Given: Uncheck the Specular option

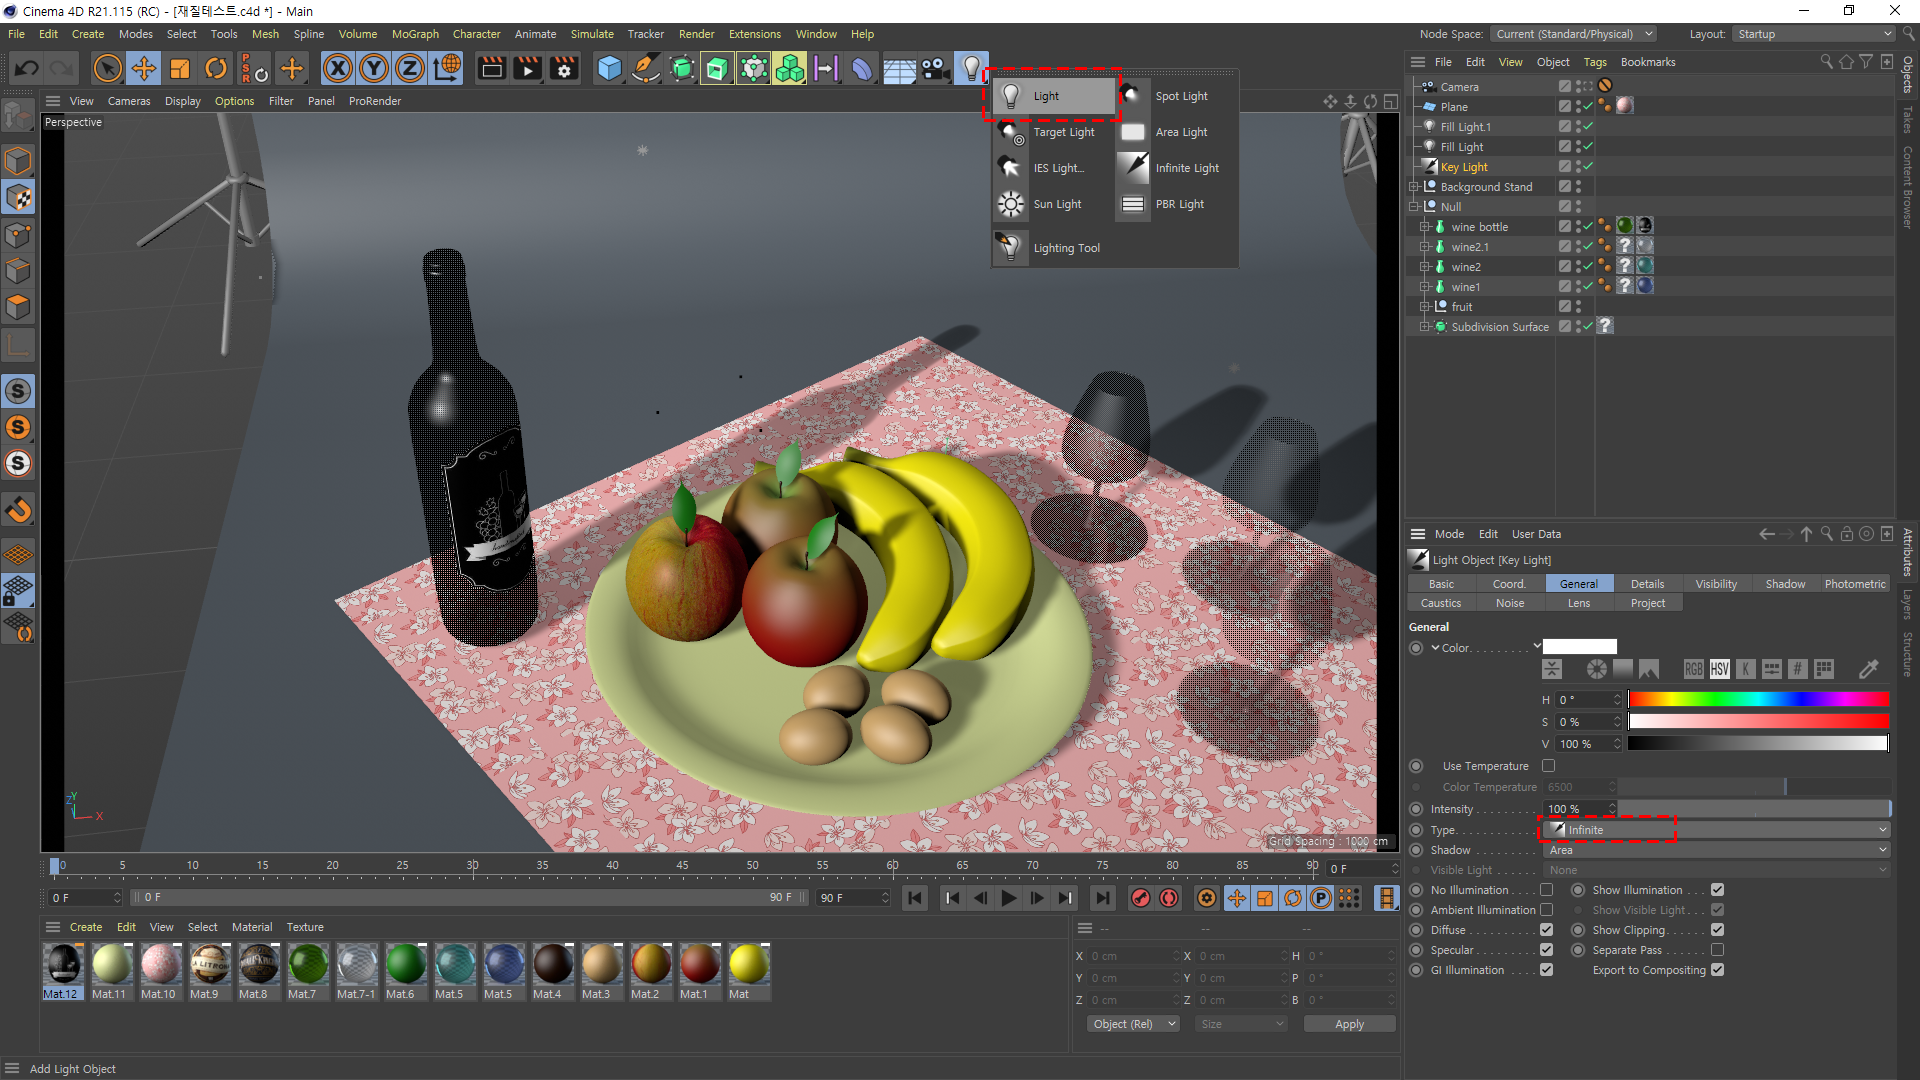Looking at the screenshot, I should (1546, 950).
